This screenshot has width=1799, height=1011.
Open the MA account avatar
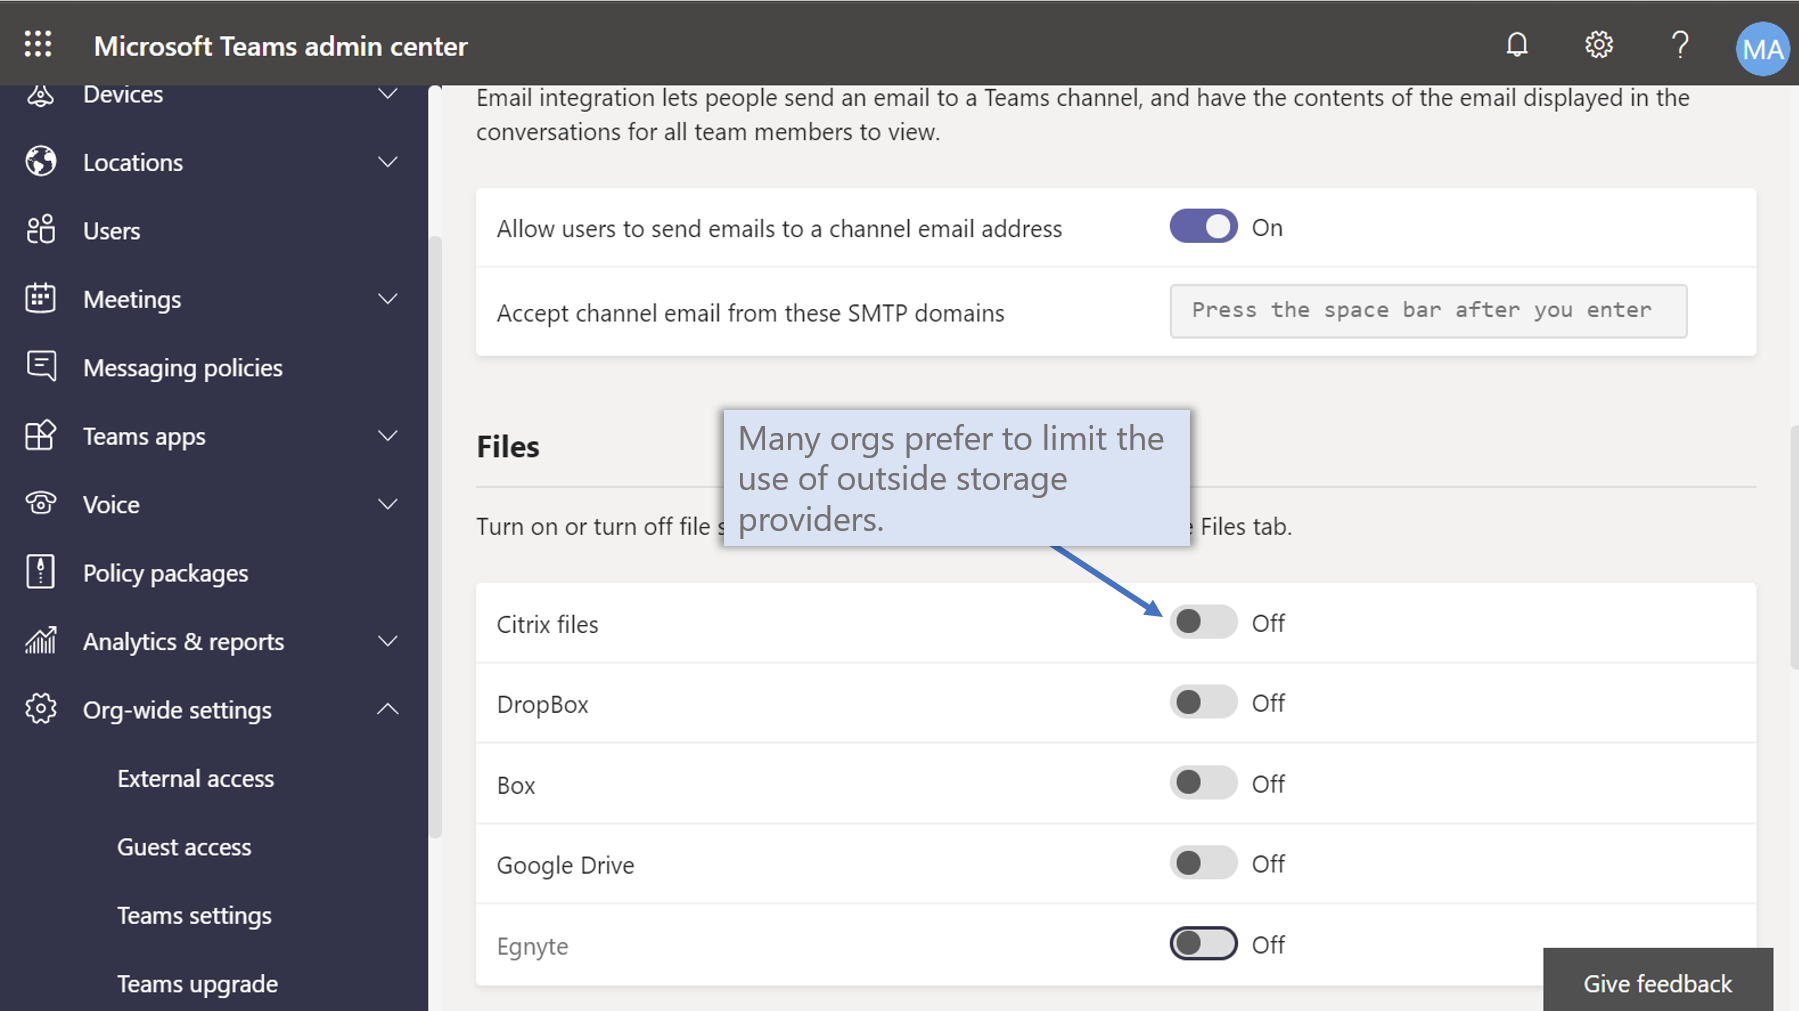coord(1762,48)
